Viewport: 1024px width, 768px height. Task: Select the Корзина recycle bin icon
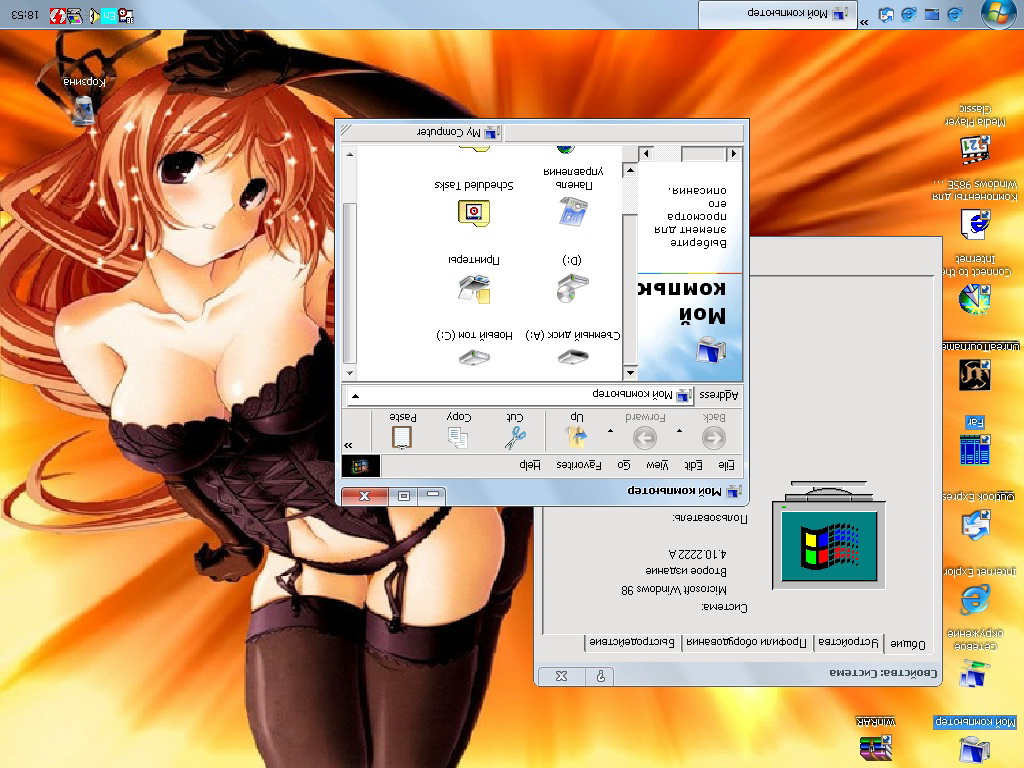tap(85, 108)
